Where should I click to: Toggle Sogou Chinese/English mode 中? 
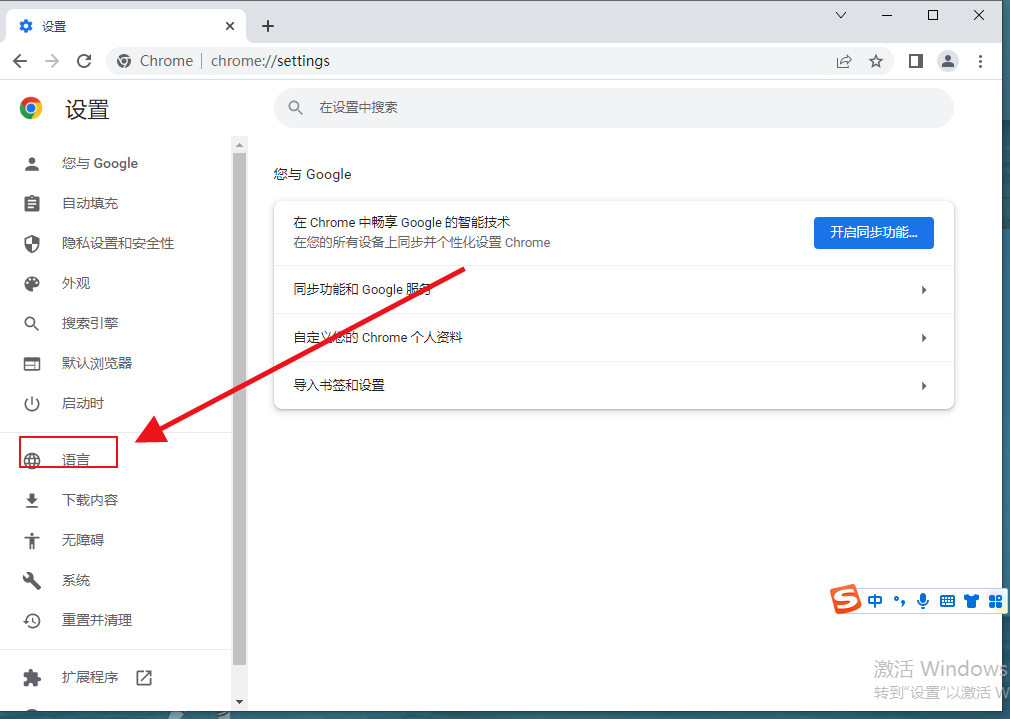pyautogui.click(x=875, y=601)
